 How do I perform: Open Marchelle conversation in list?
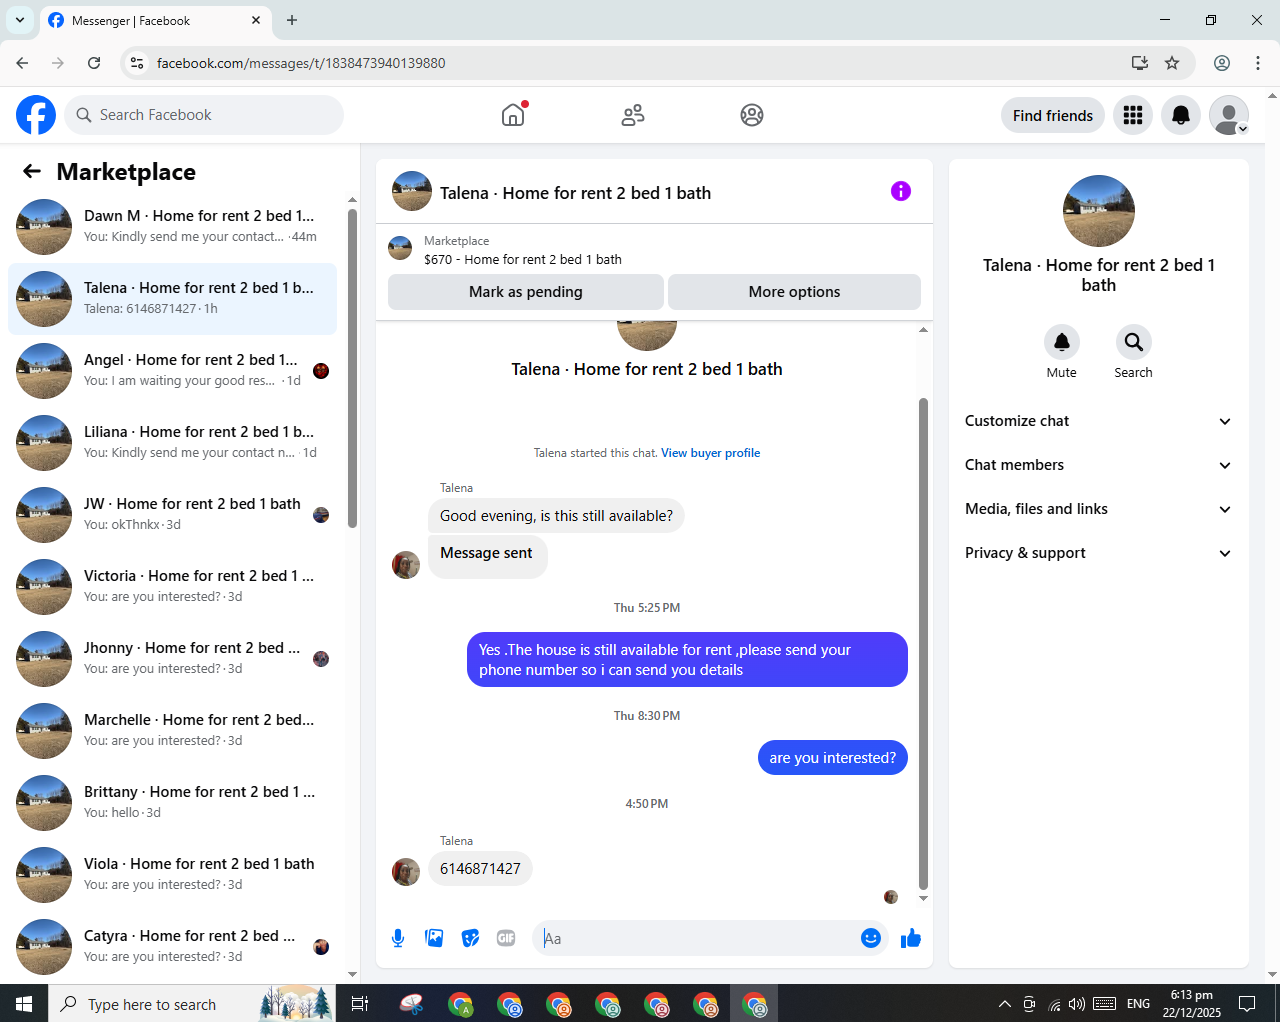172,731
